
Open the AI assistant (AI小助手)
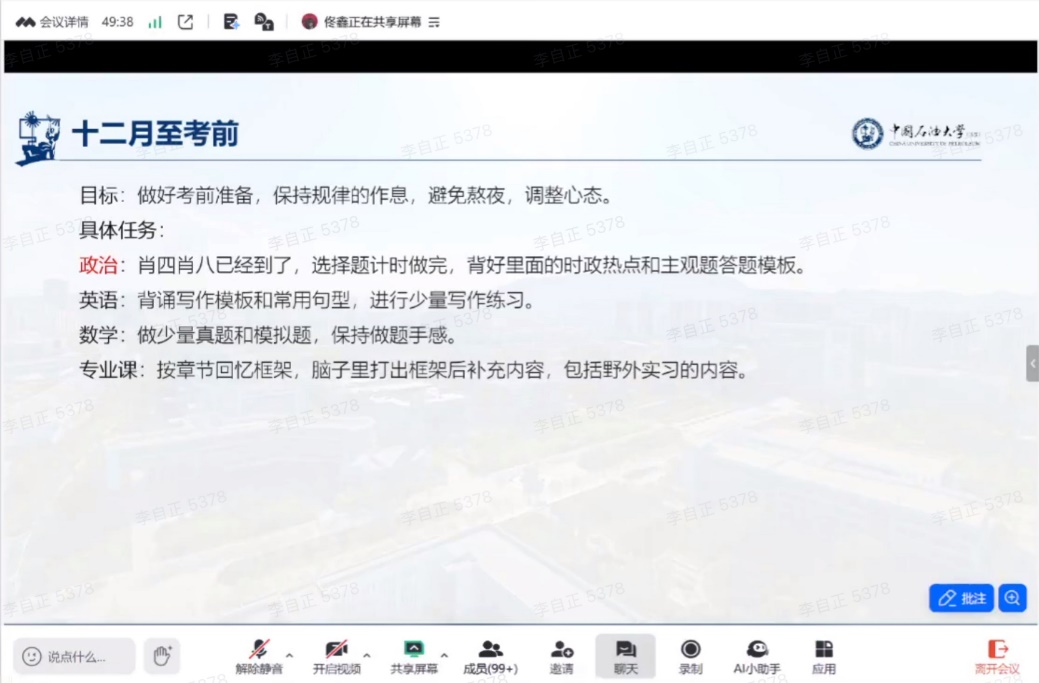[x=757, y=655]
